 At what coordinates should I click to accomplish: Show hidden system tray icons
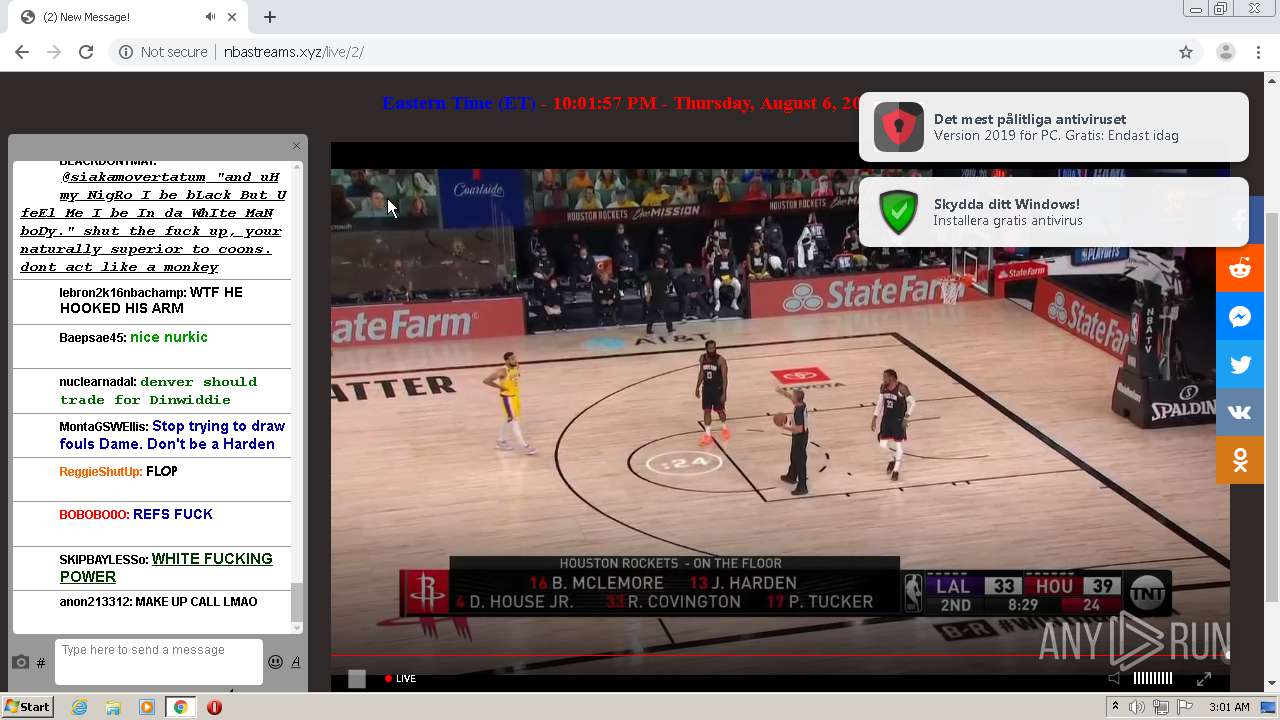1116,707
